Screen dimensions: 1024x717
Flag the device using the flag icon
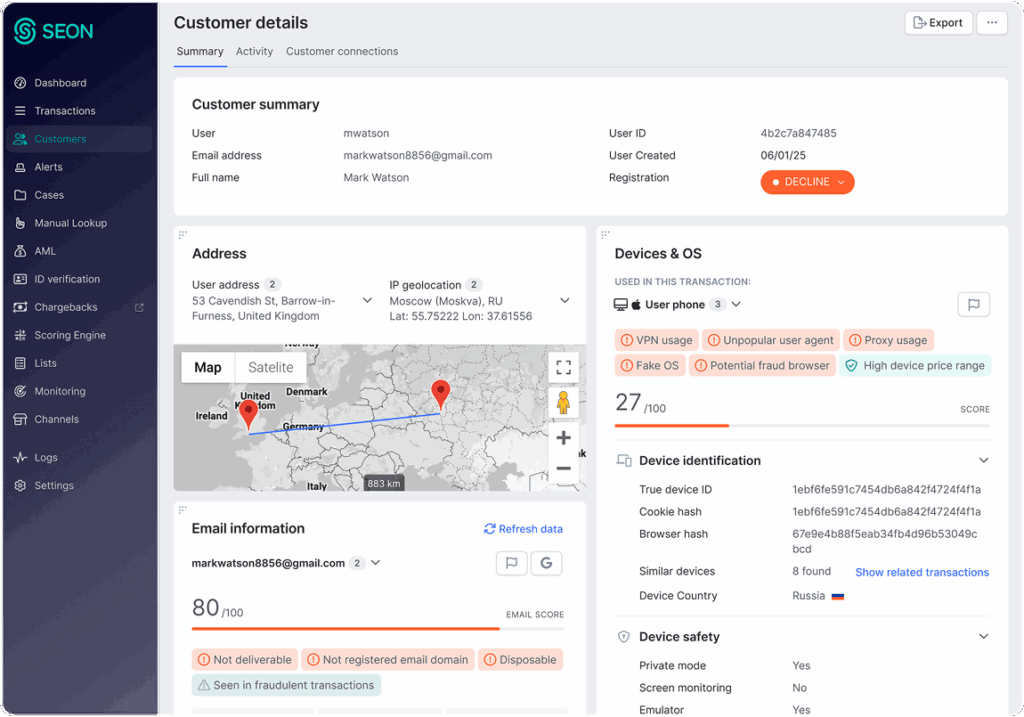[x=973, y=305]
